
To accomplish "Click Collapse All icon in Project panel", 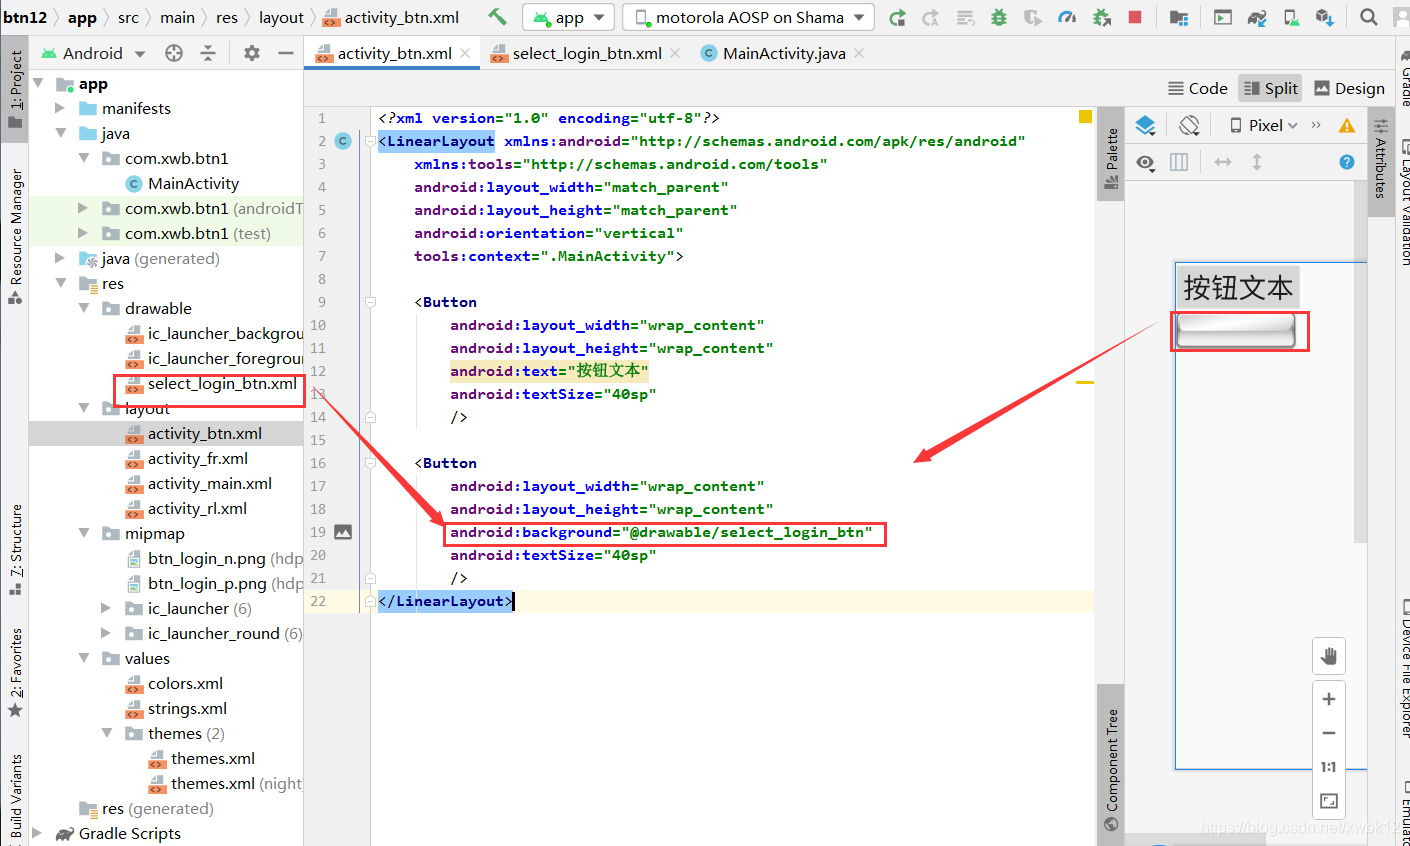I will point(208,53).
